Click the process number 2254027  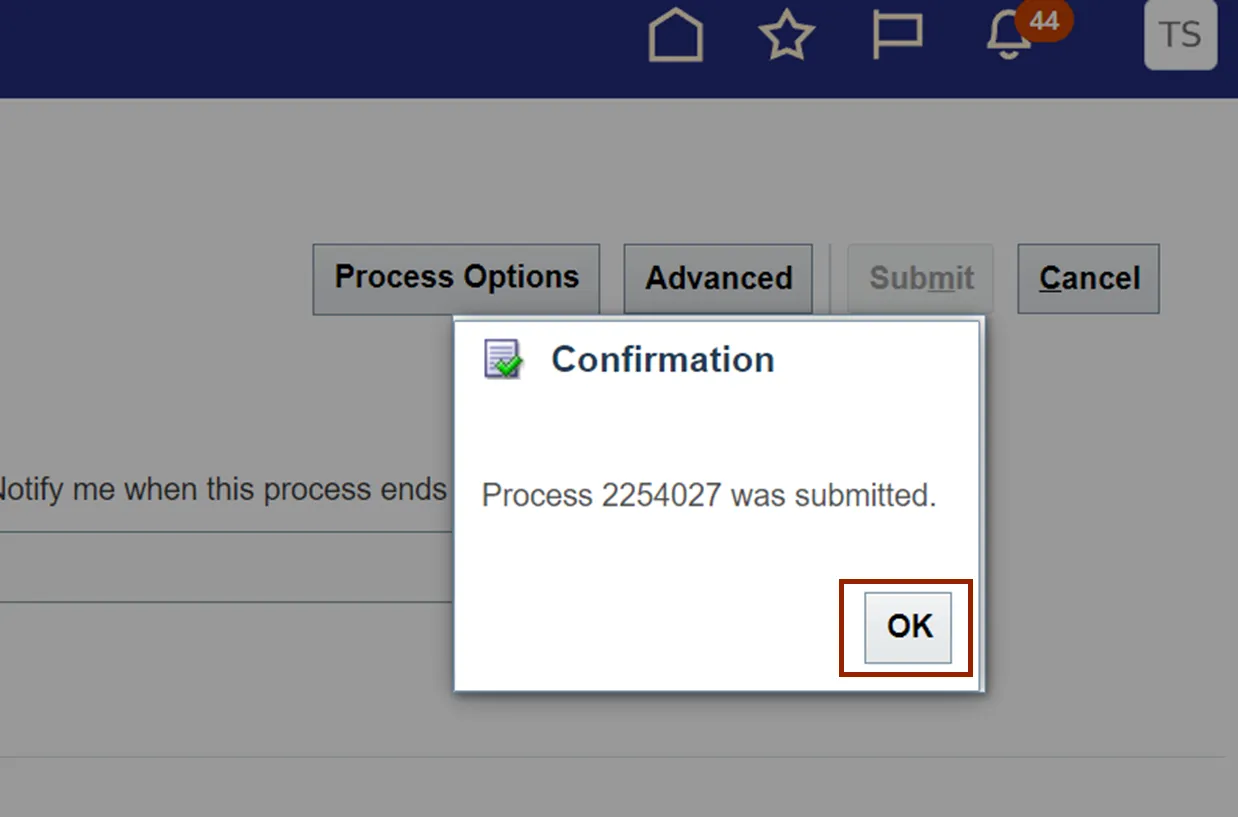click(x=661, y=495)
